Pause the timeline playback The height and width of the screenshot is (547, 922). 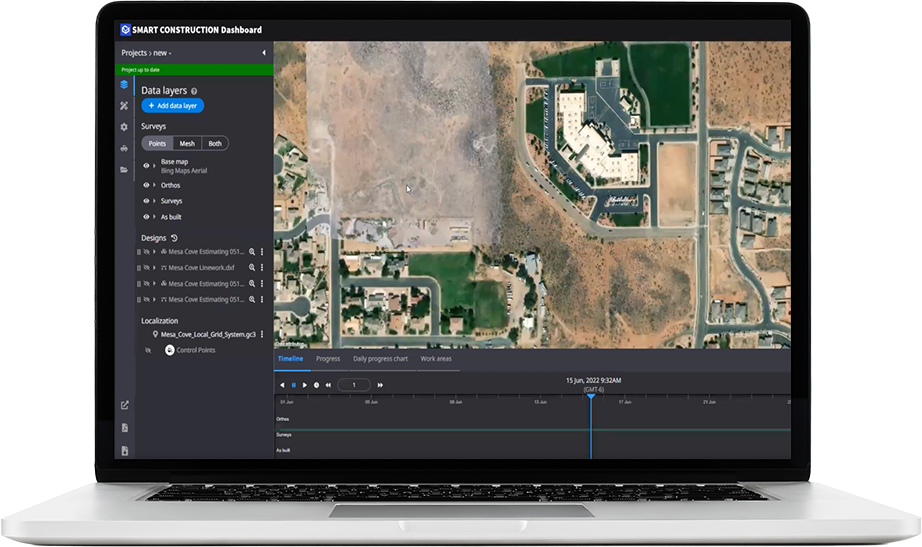[x=294, y=385]
